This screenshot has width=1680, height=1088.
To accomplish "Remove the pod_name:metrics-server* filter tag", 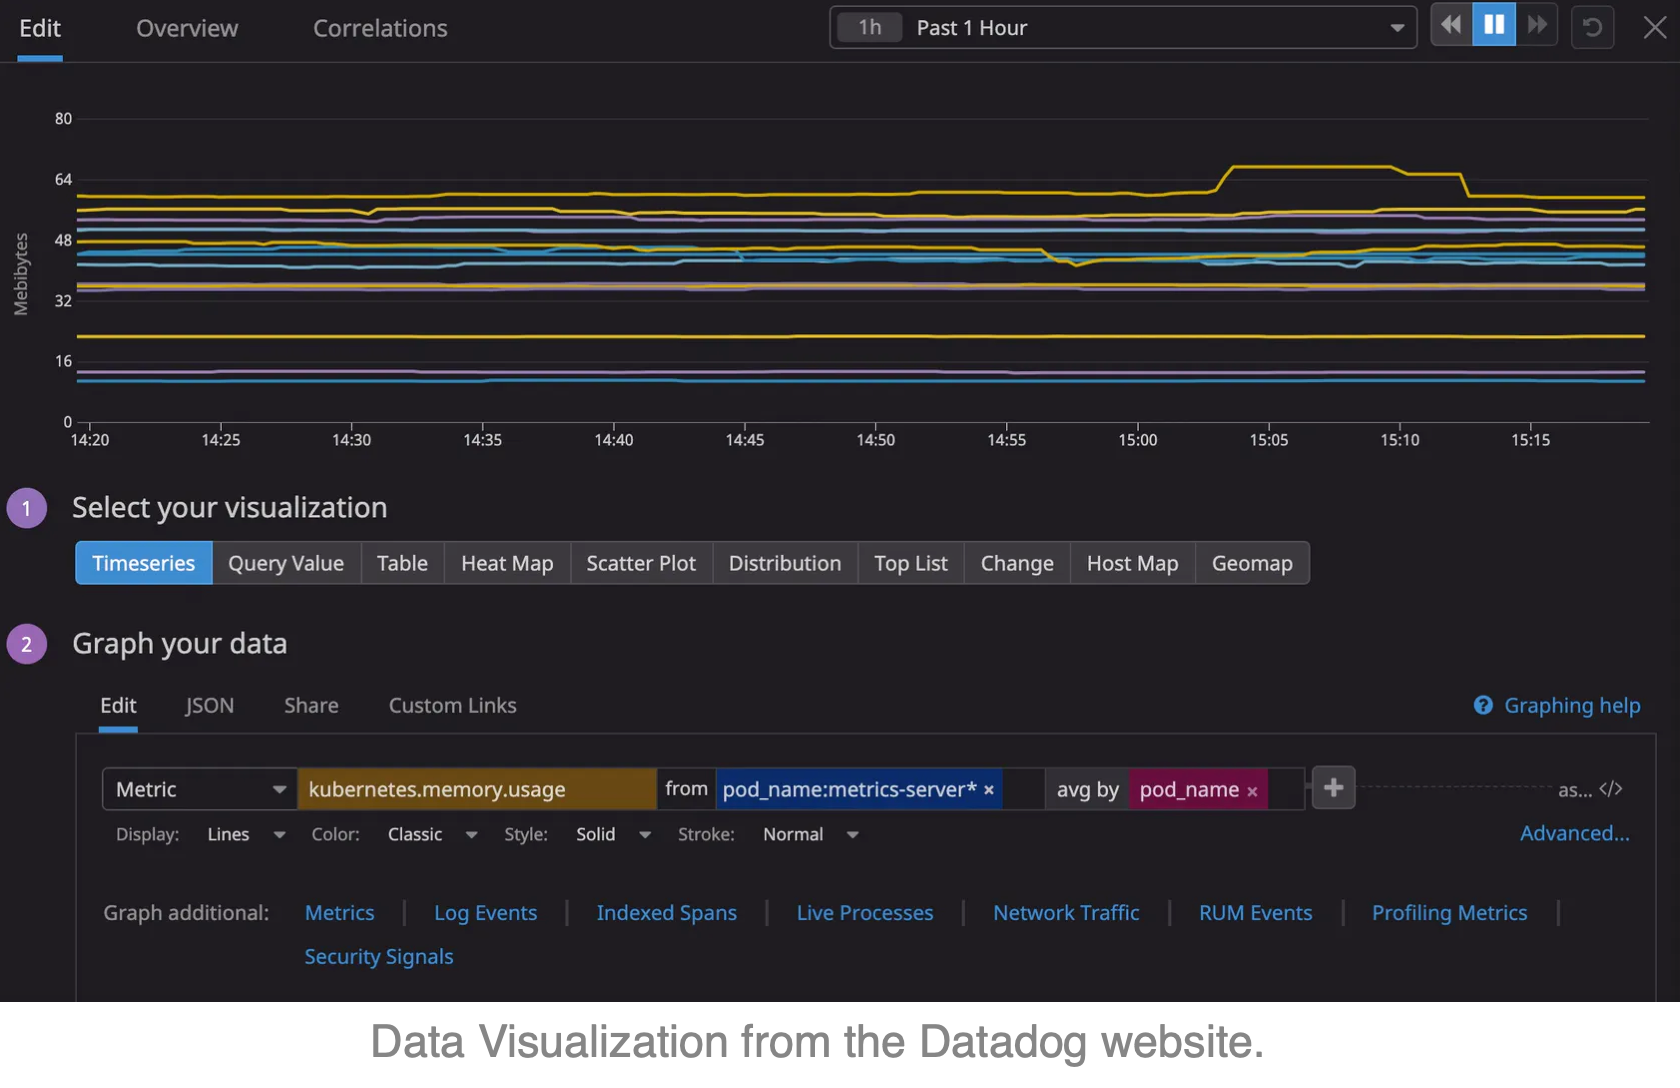I will 988,790.
